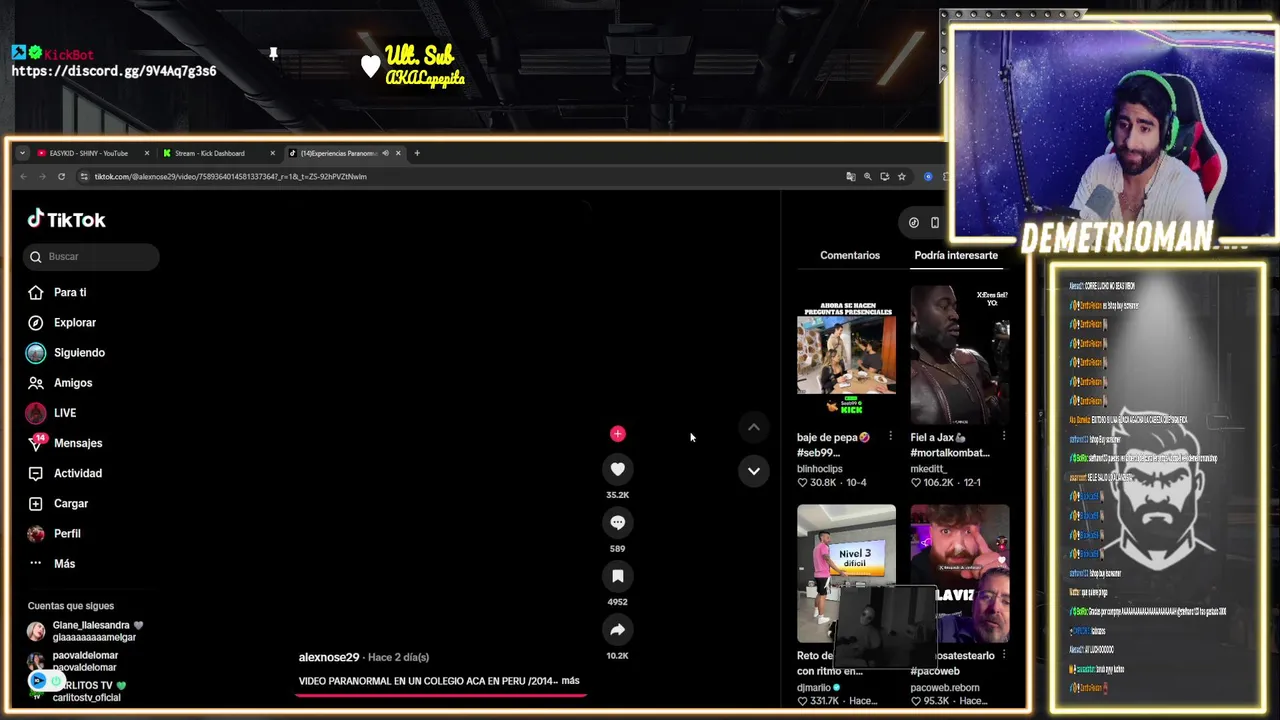Open the djmariio creator profile
Image resolution: width=1280 pixels, height=720 pixels.
click(819, 688)
